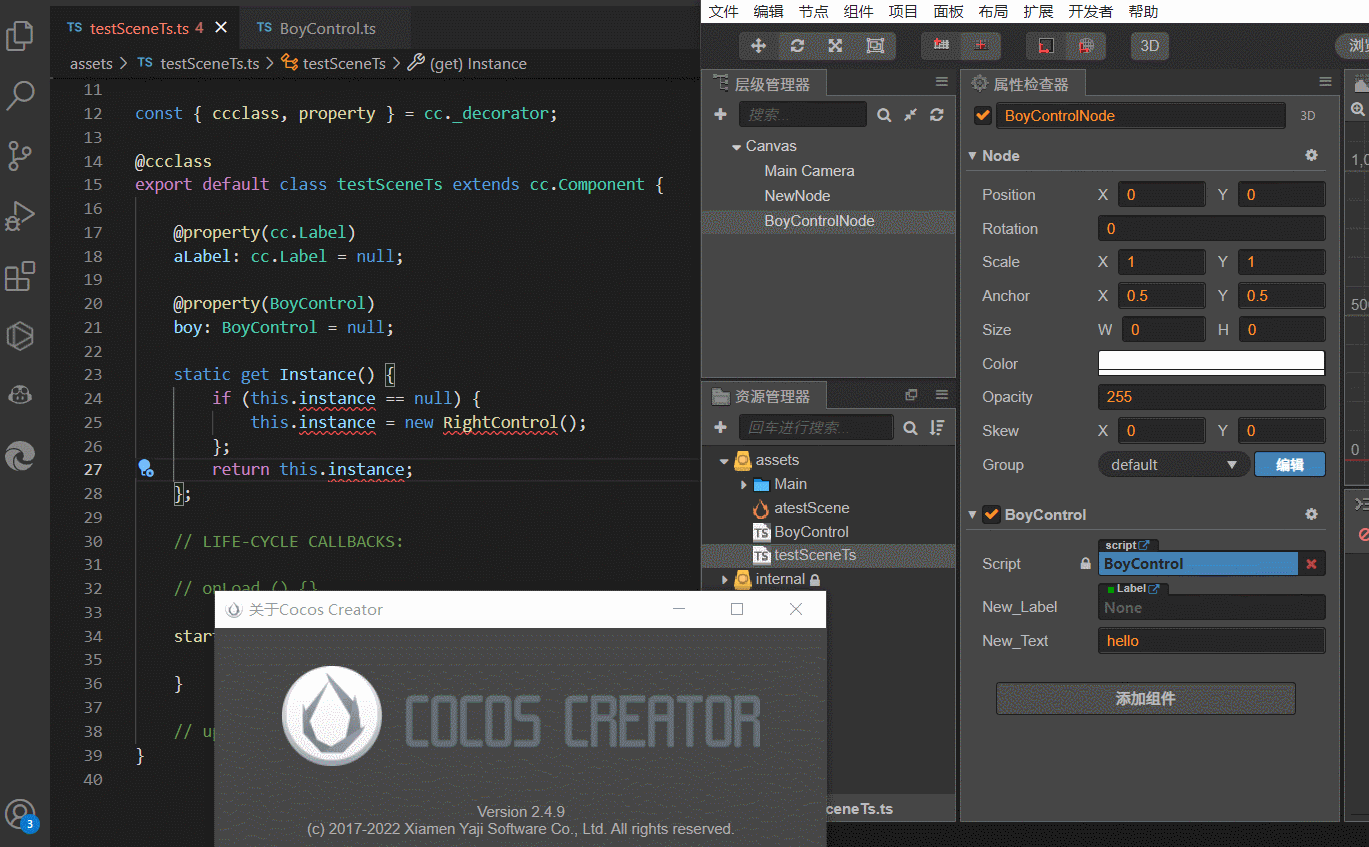
Task: Open the 帮助 menu
Action: coord(1143,12)
